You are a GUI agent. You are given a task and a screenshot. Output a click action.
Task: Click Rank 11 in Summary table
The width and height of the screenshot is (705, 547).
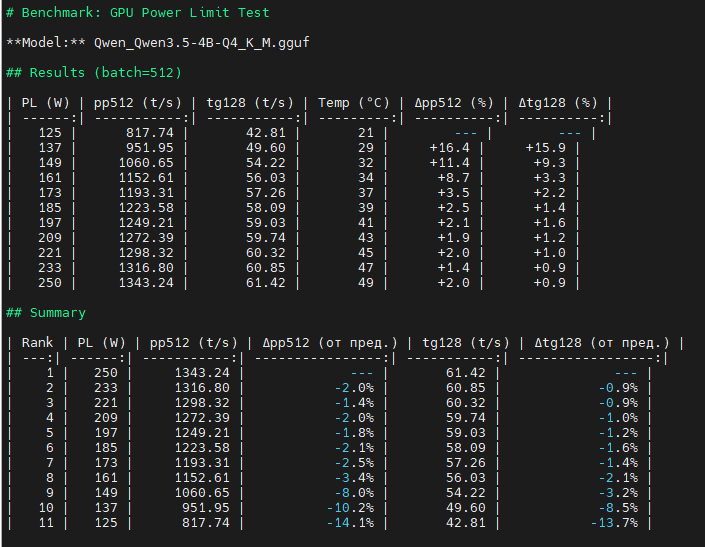(x=46, y=523)
